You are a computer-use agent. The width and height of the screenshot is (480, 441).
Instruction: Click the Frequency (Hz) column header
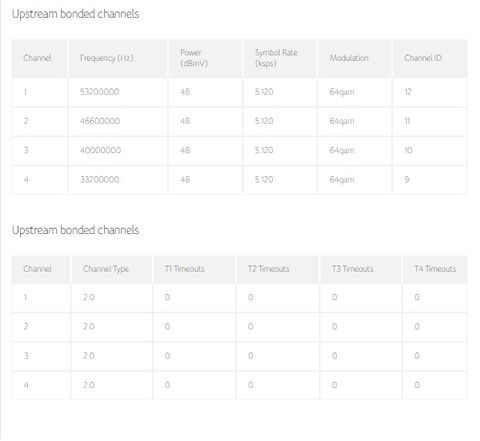coord(107,58)
